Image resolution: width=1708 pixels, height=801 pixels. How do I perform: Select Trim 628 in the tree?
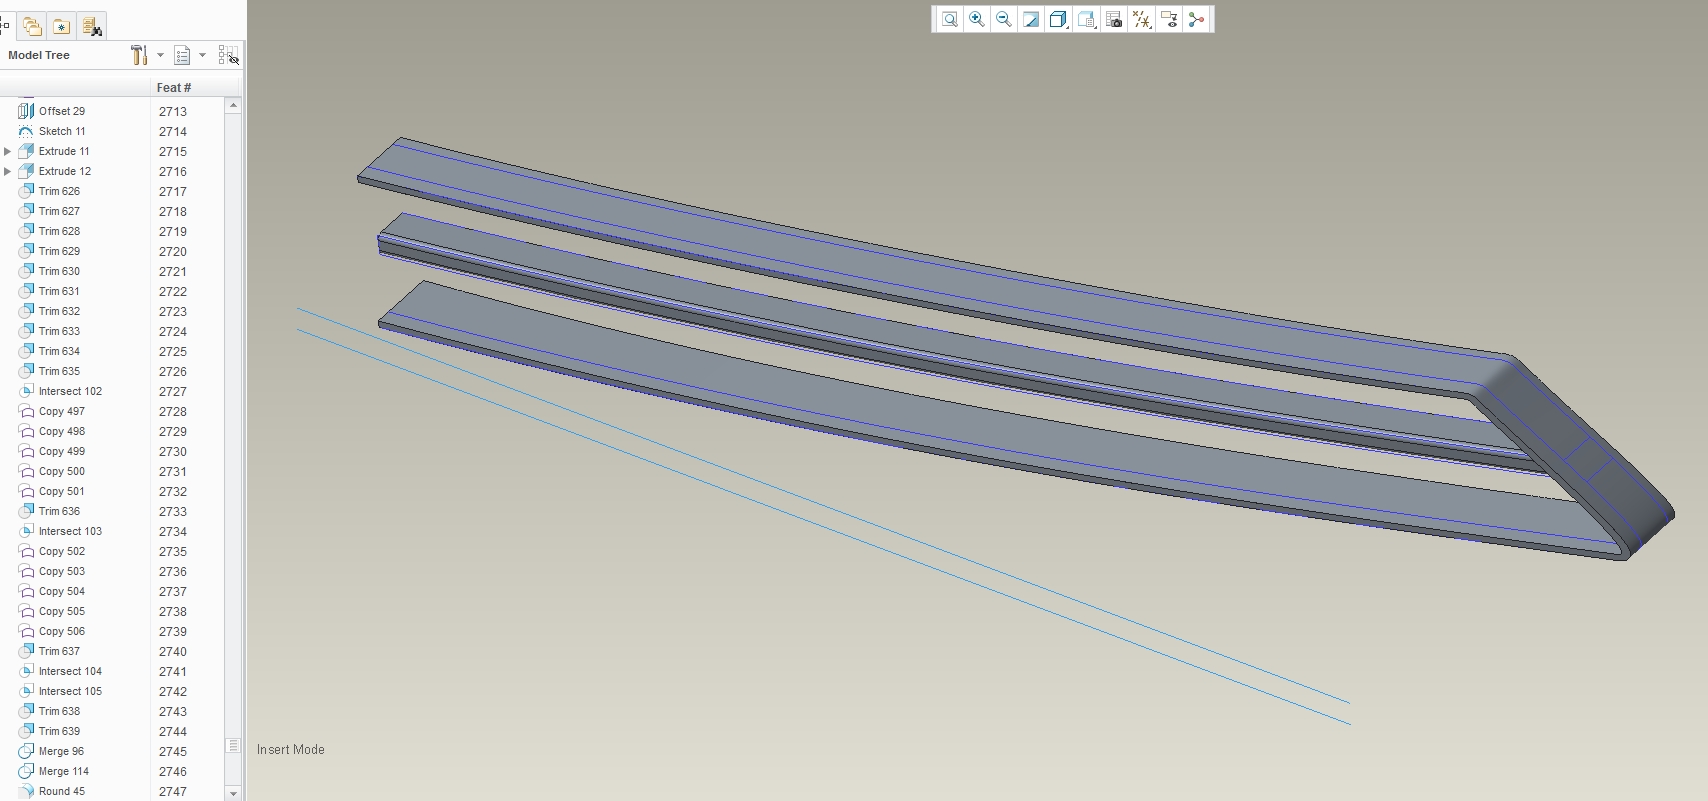(x=59, y=231)
